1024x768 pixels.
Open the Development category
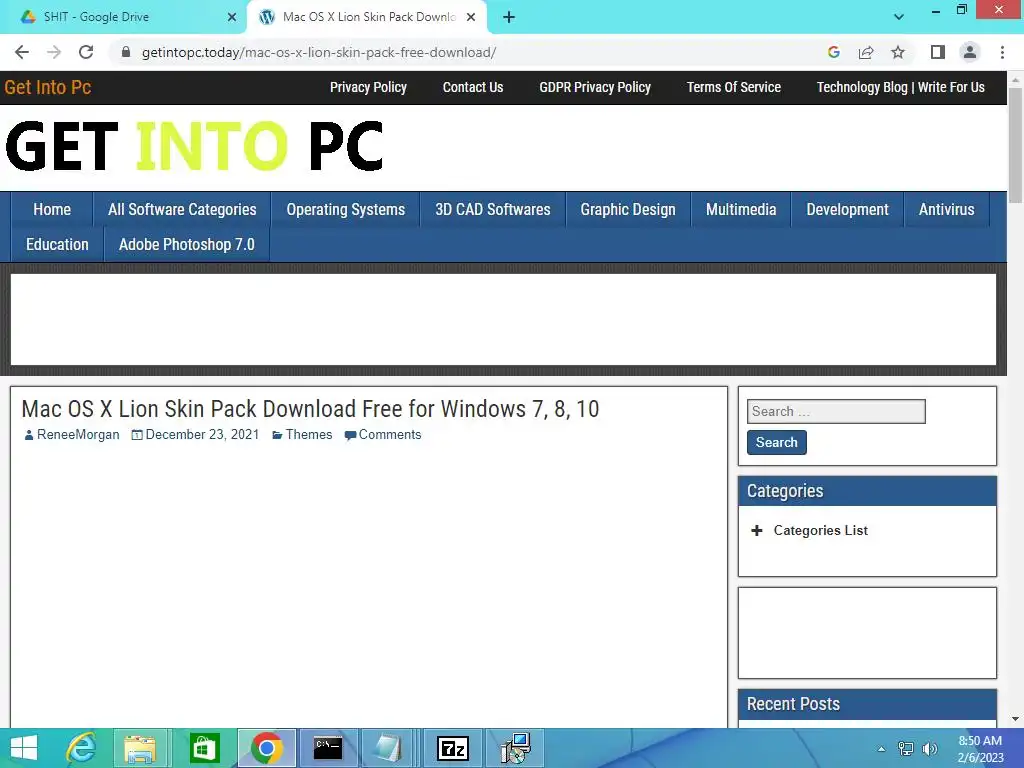(847, 210)
